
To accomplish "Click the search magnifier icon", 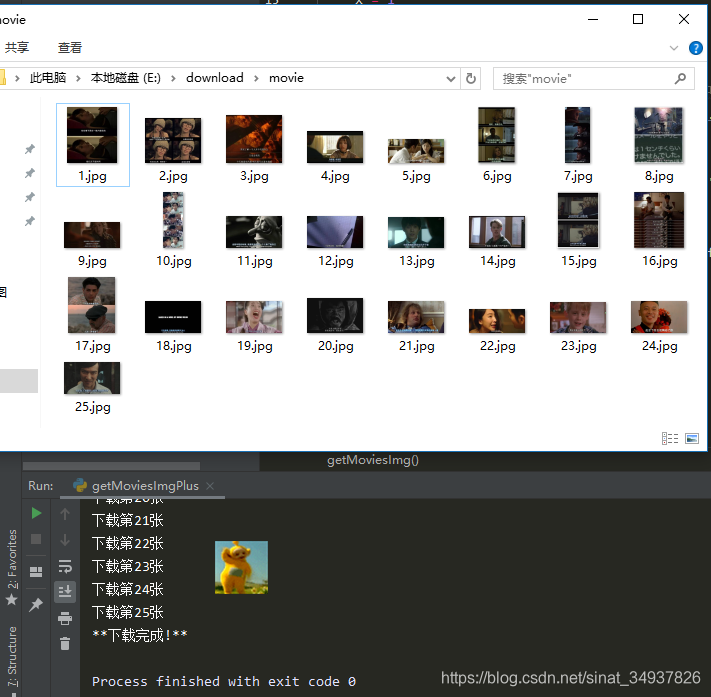I will (680, 78).
